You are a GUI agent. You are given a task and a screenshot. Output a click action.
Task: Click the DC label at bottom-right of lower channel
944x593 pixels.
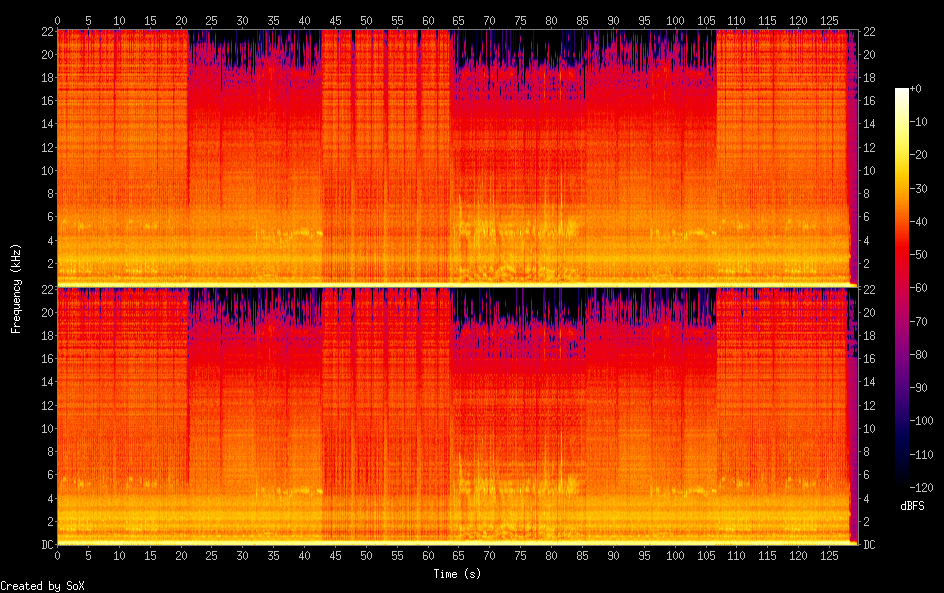click(870, 545)
